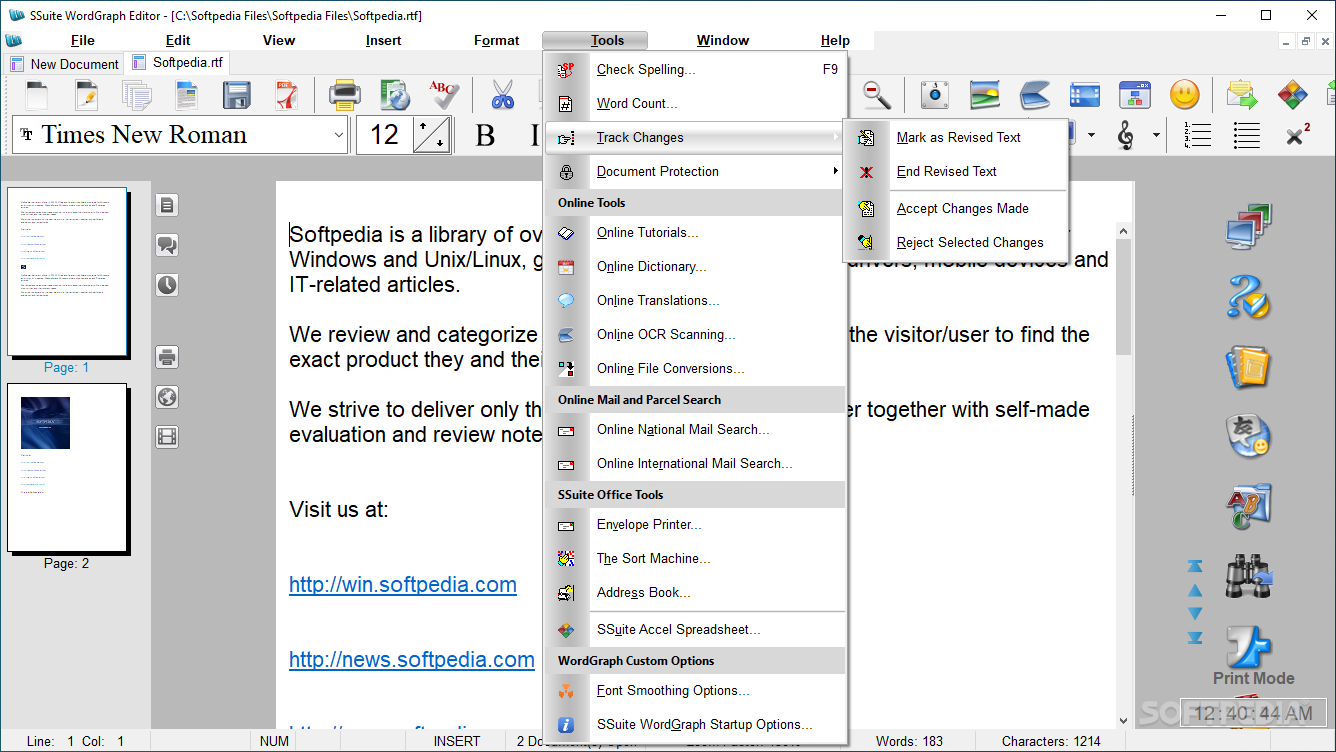Click the scissors cut icon
The image size is (1336, 752).
[503, 95]
